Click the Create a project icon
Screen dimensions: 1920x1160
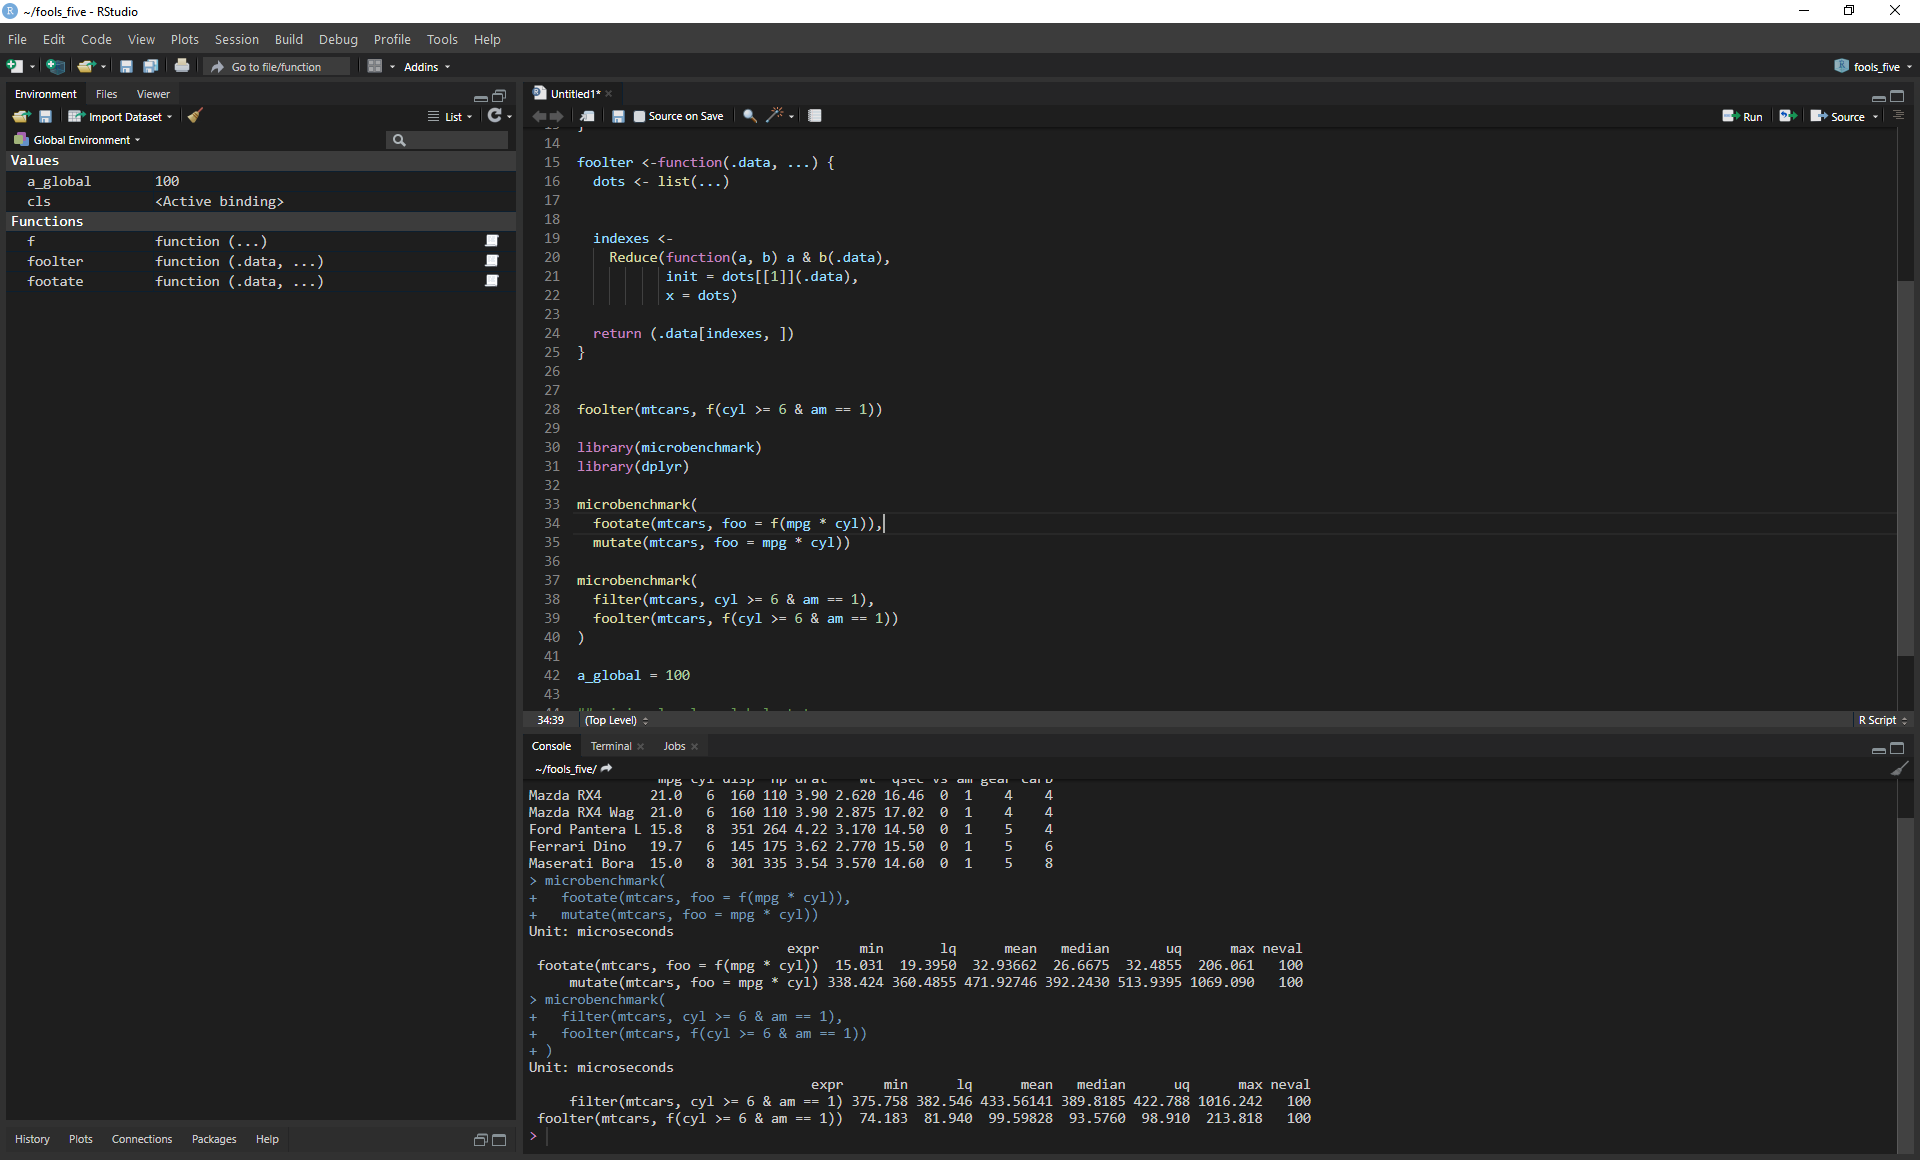pyautogui.click(x=56, y=66)
